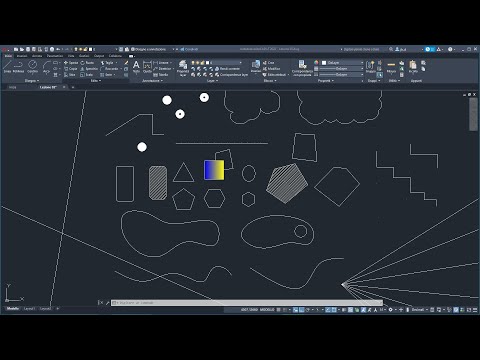Expand the Edita panel

[95, 81]
